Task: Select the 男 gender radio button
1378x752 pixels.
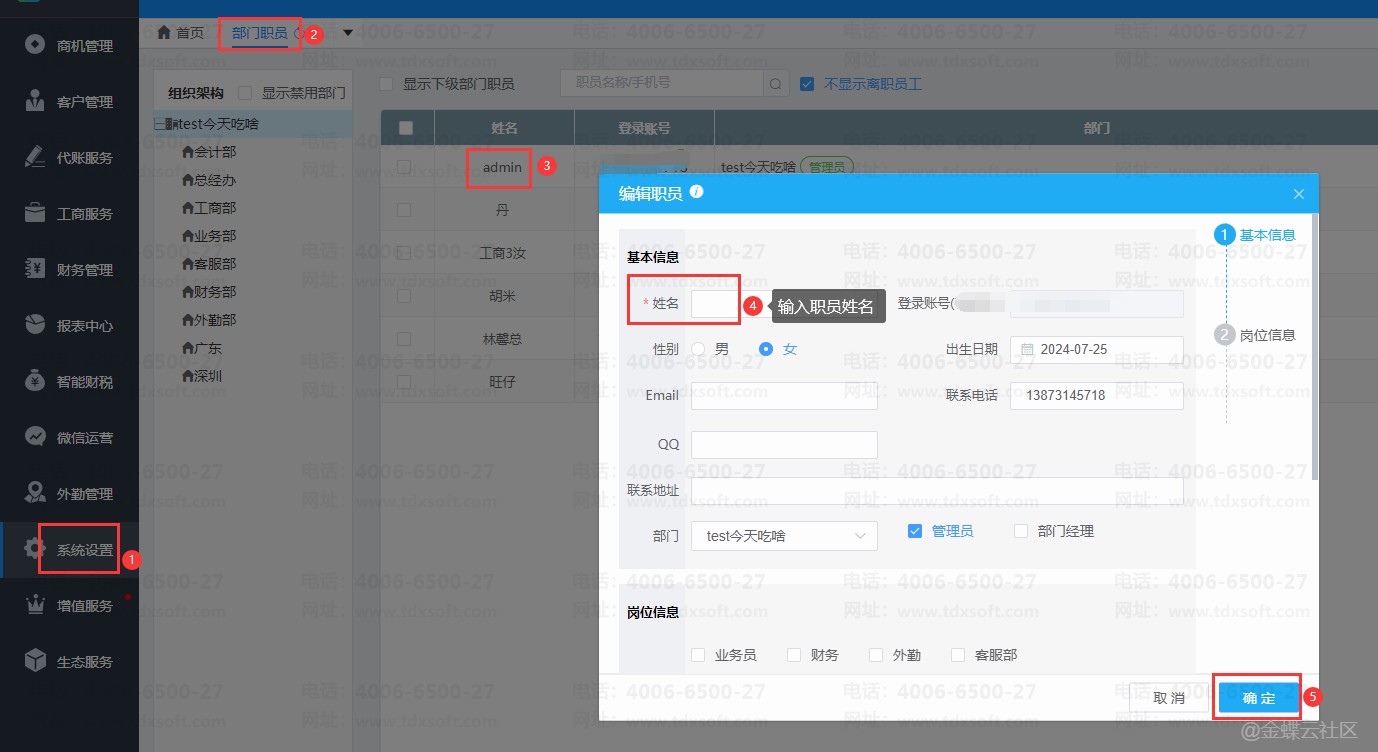Action: tap(698, 349)
